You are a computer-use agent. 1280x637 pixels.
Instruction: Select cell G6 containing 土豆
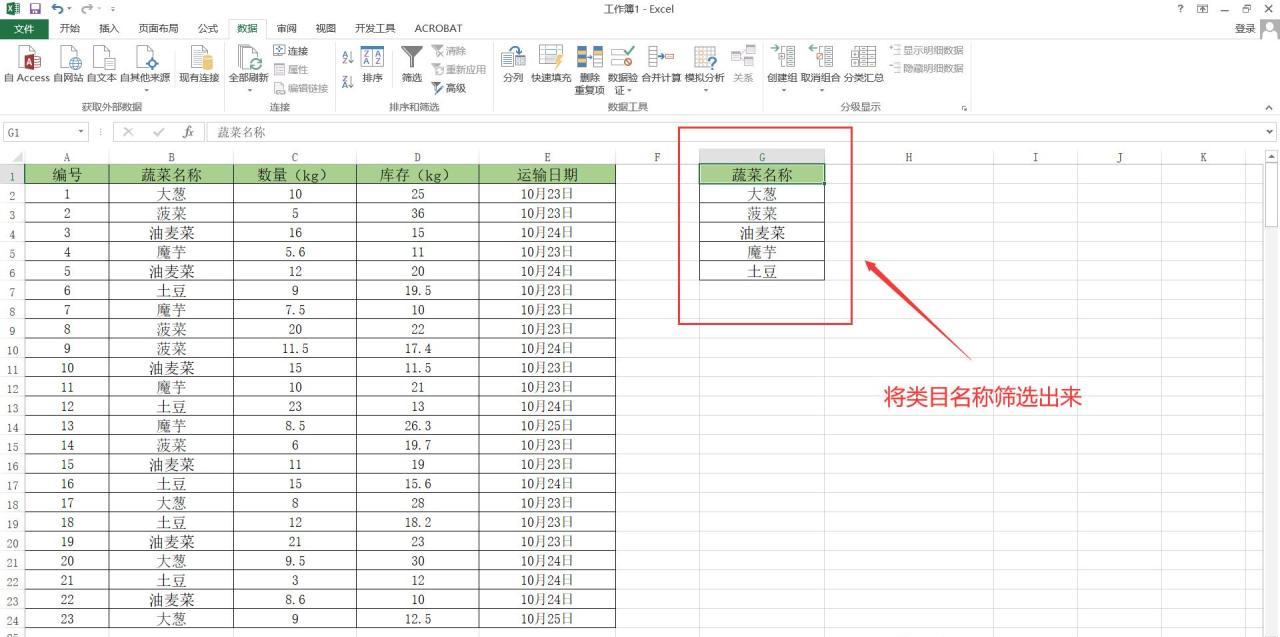pos(762,271)
